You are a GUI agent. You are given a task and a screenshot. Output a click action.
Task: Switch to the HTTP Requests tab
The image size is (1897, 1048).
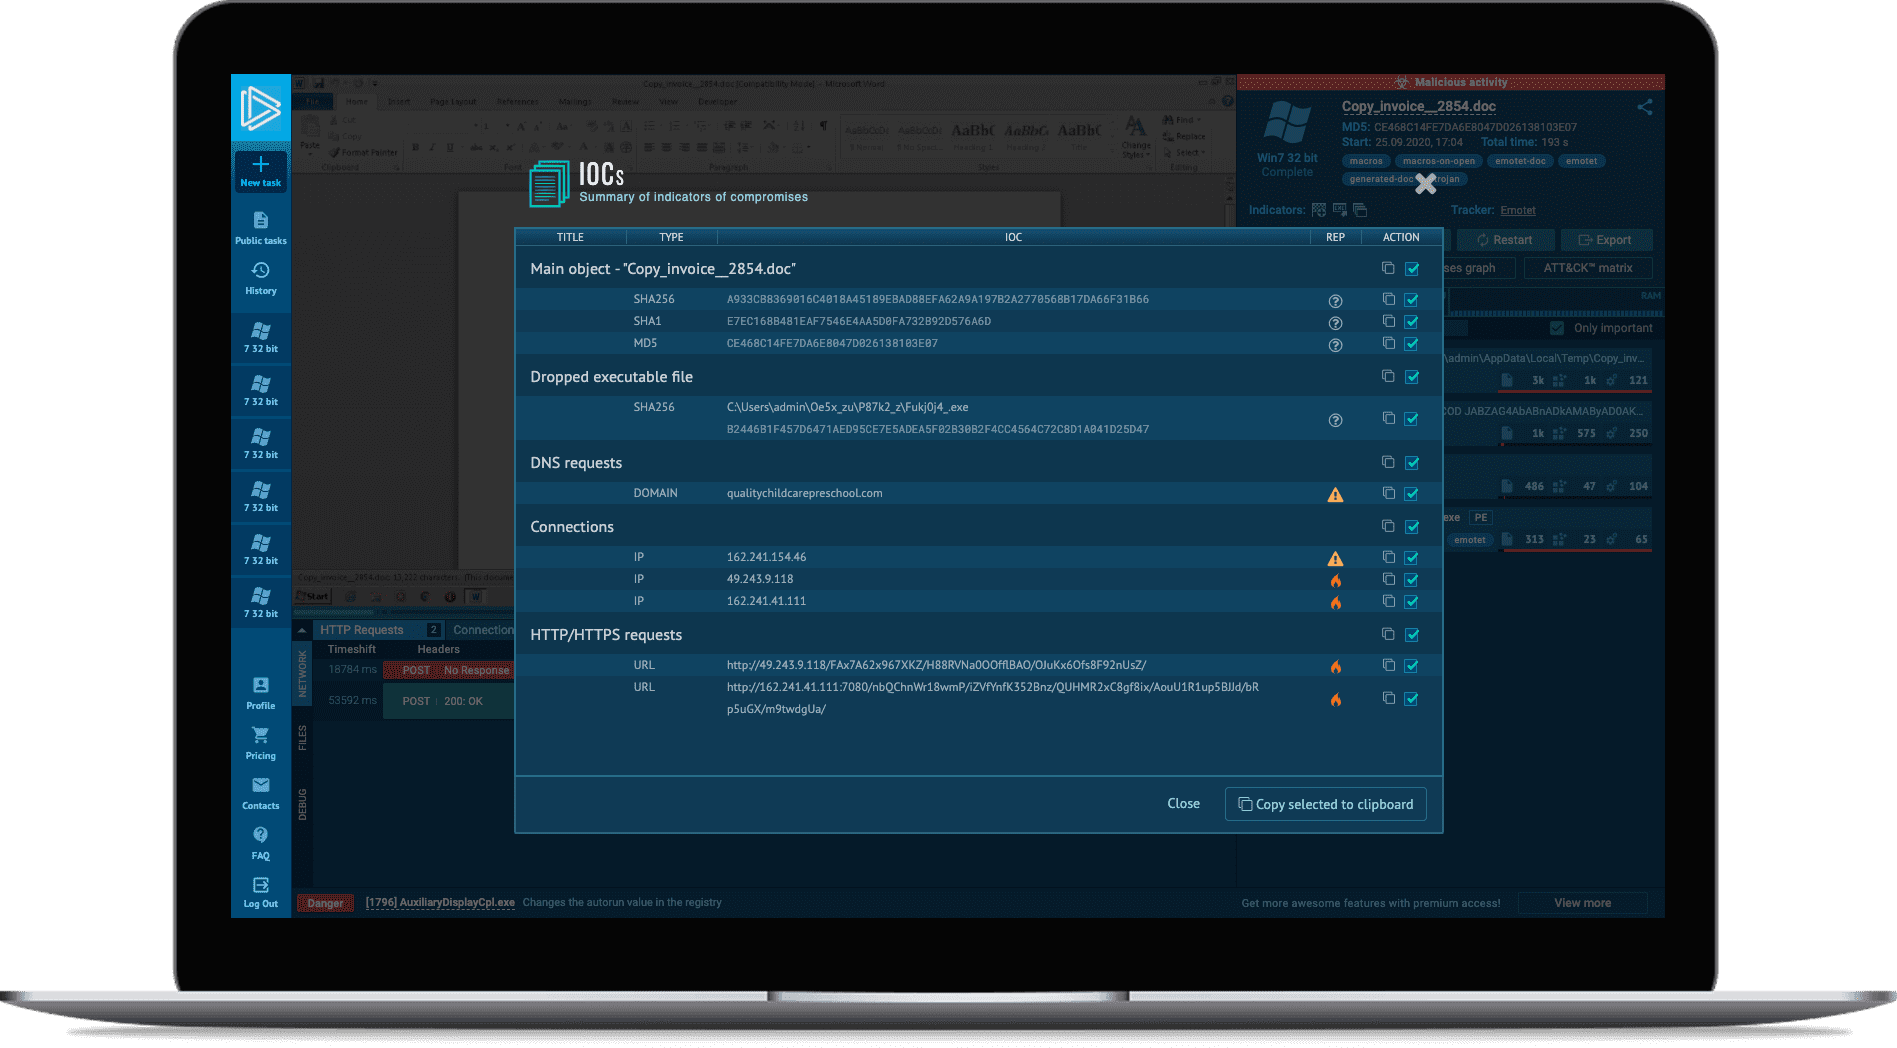(362, 630)
